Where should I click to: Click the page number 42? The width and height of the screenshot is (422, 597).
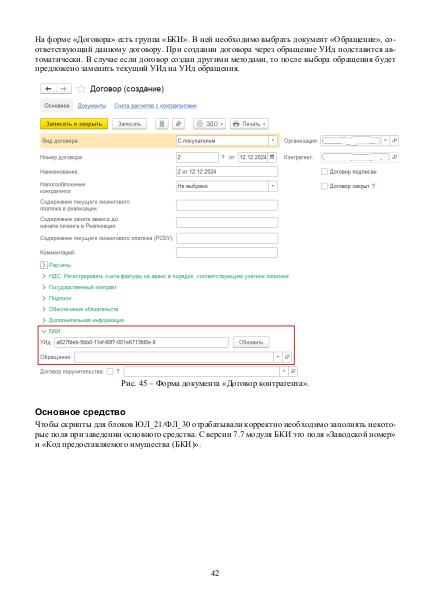click(215, 573)
